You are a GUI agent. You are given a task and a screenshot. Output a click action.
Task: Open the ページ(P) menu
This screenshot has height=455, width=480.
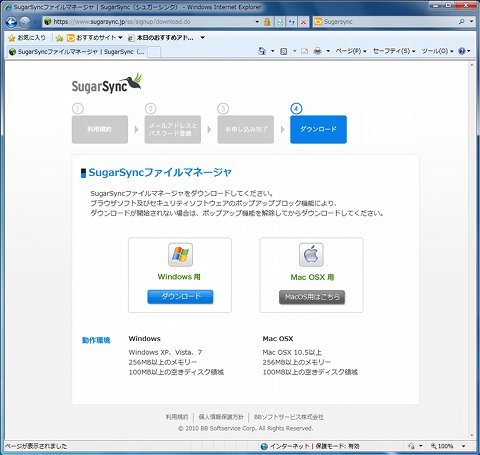351,51
